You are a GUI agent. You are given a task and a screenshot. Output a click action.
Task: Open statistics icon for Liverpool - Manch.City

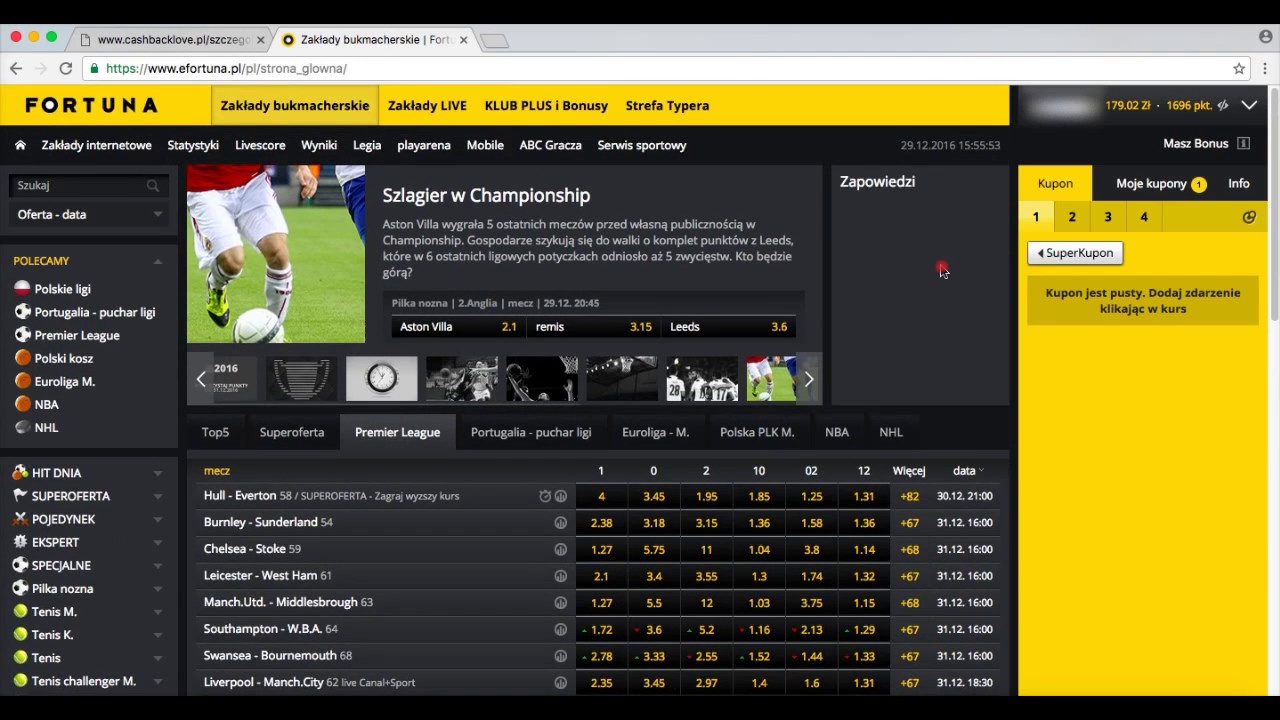pyautogui.click(x=560, y=683)
